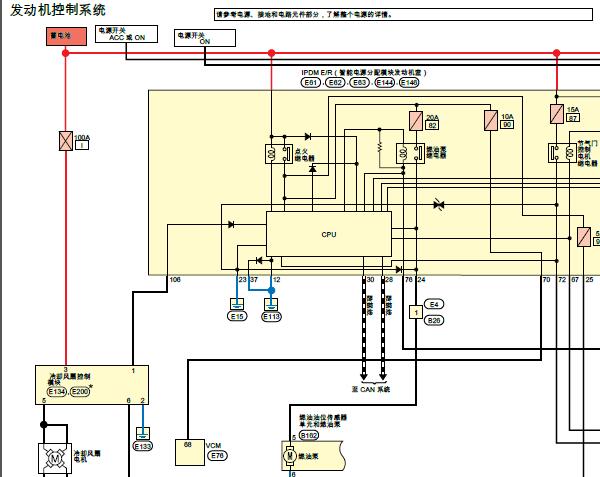The image size is (600, 477).
Task: Click the 燃油油位传感器单元和燃油泵 label
Action: [x=323, y=421]
